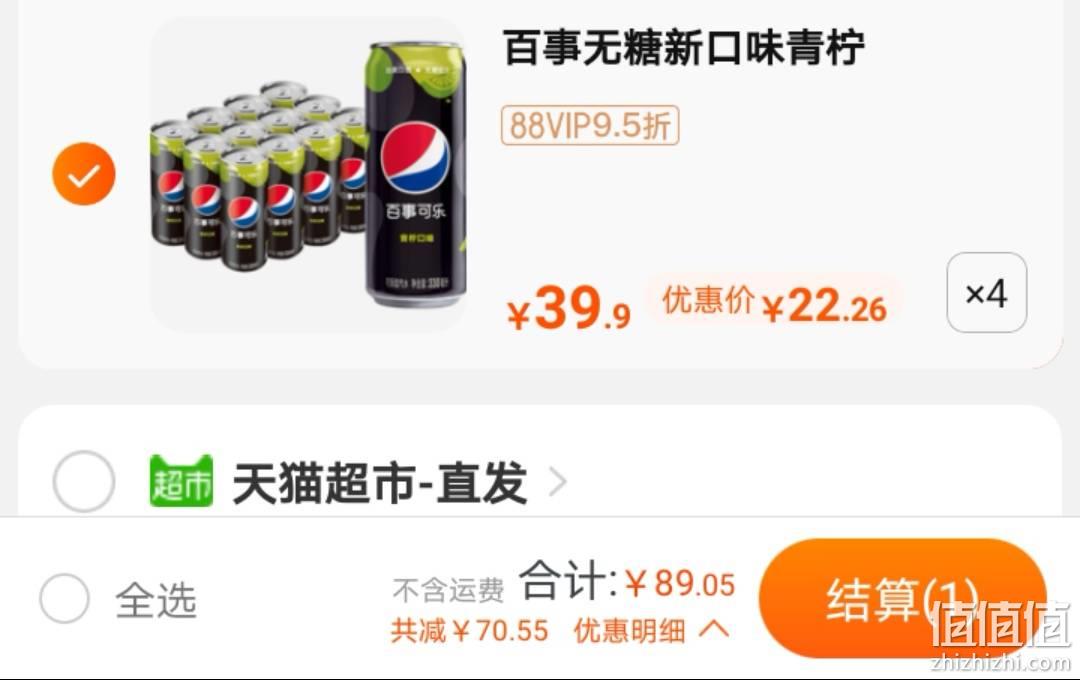Toggle the 全选 select-all circle
The height and width of the screenshot is (680, 1080).
pyautogui.click(x=64, y=598)
